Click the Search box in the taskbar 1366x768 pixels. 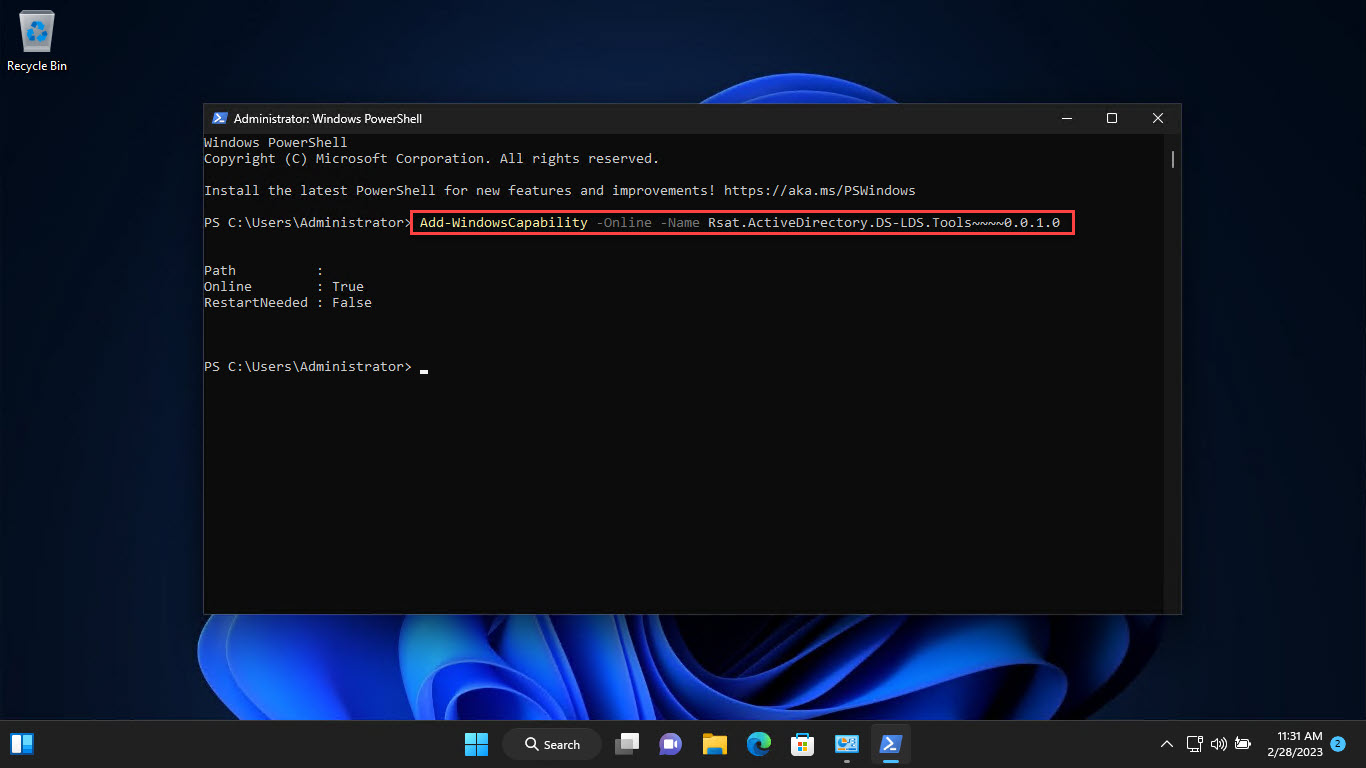click(552, 744)
